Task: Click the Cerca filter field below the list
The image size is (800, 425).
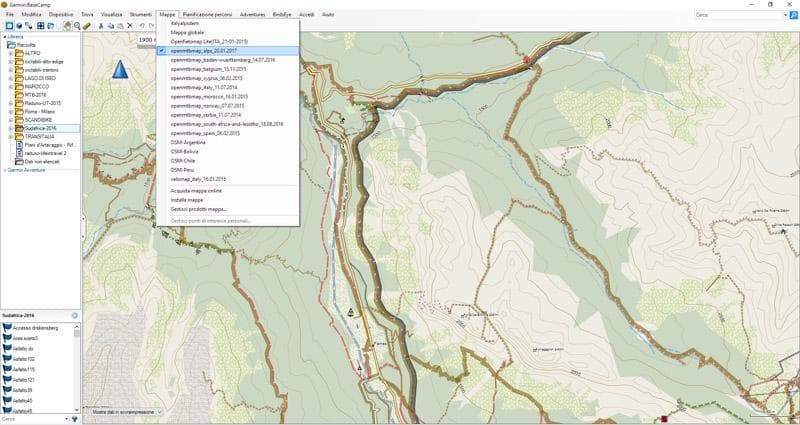Action: pos(33,419)
